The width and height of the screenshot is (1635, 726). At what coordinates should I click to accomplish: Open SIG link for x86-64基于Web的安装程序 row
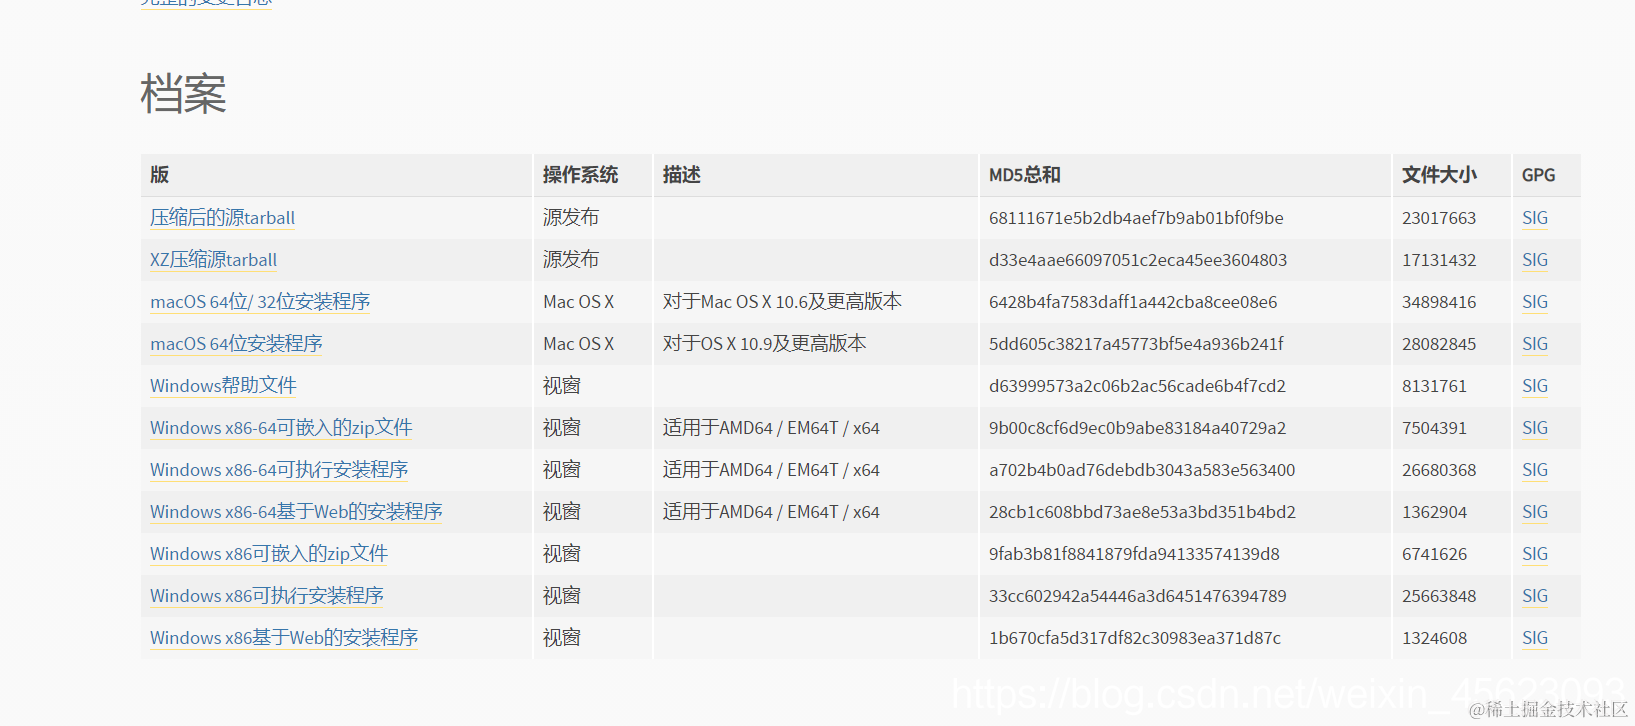[x=1535, y=512]
